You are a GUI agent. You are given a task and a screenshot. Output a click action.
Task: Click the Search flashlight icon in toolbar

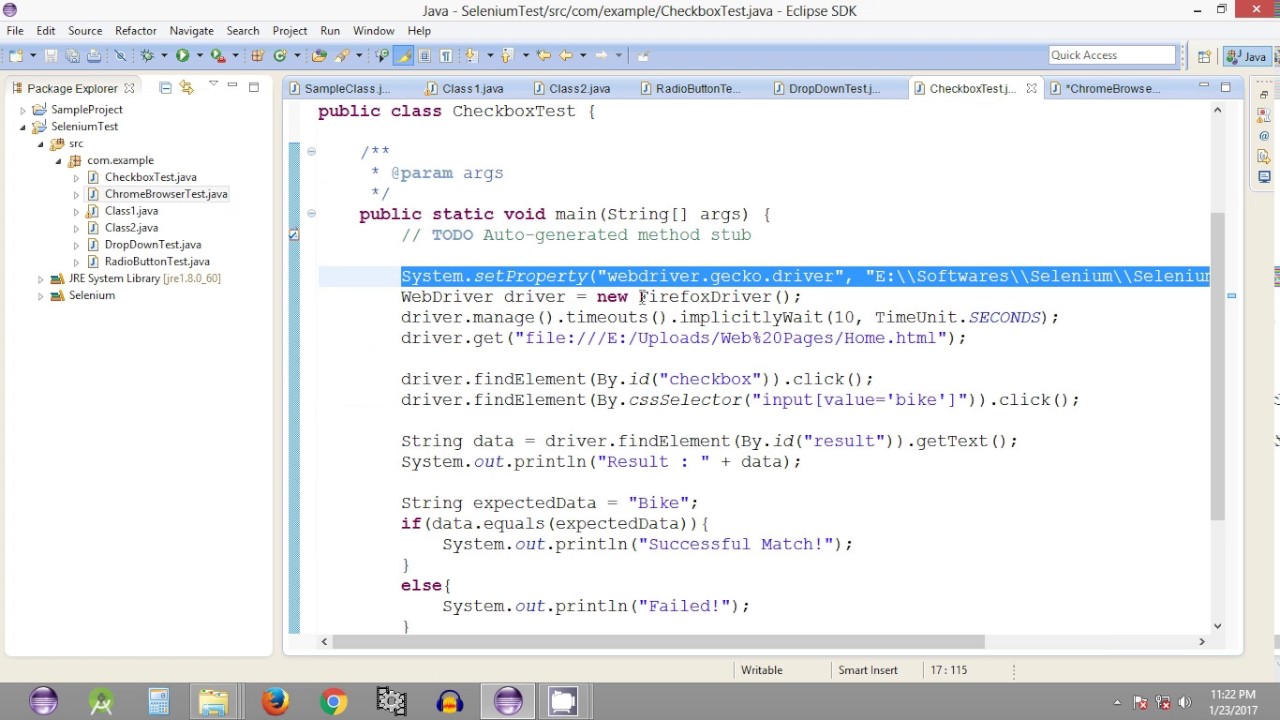pyautogui.click(x=341, y=56)
